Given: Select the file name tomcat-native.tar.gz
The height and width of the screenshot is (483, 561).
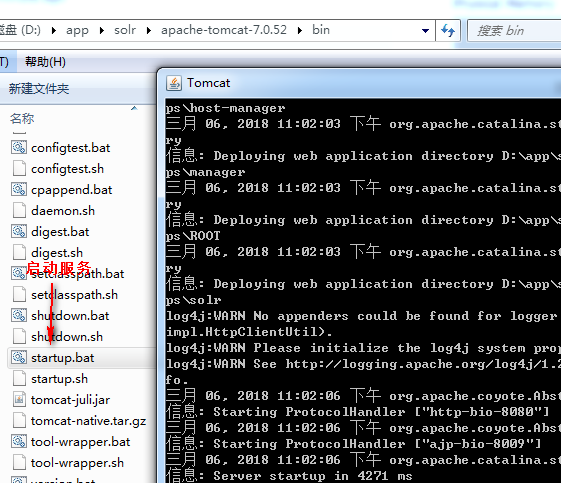Looking at the screenshot, I should (88, 421).
